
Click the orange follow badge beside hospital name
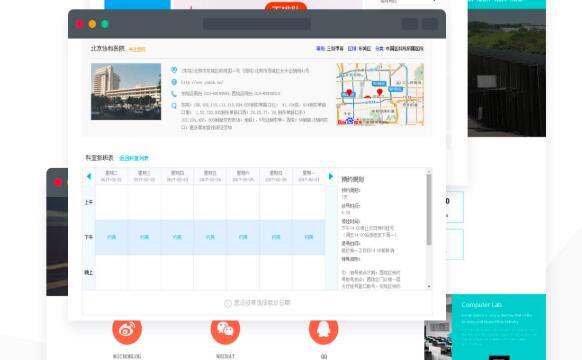pyautogui.click(x=137, y=49)
